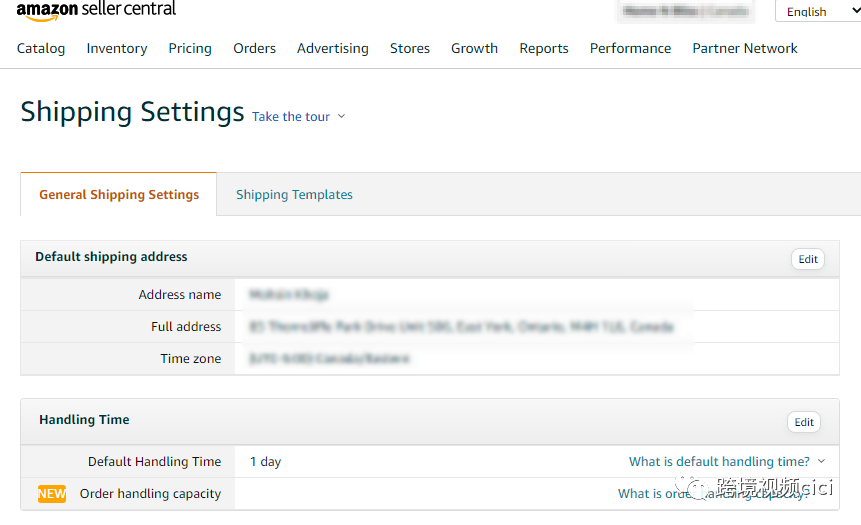
Task: Click the Shipping Settings page title
Action: click(x=132, y=112)
